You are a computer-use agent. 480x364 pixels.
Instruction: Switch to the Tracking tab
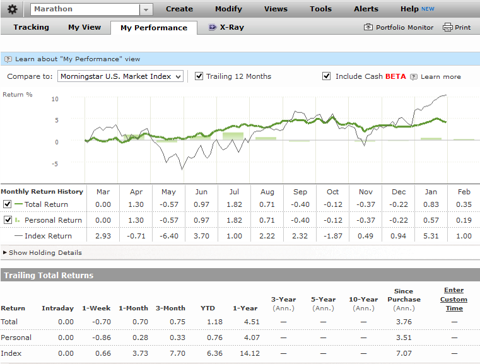click(x=31, y=27)
